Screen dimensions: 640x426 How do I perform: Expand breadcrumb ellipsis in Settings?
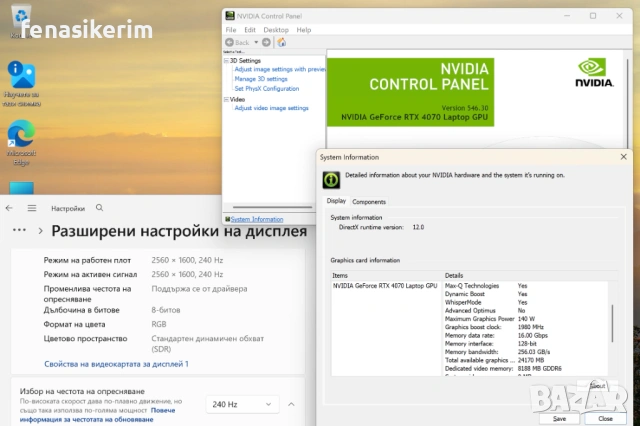19,230
